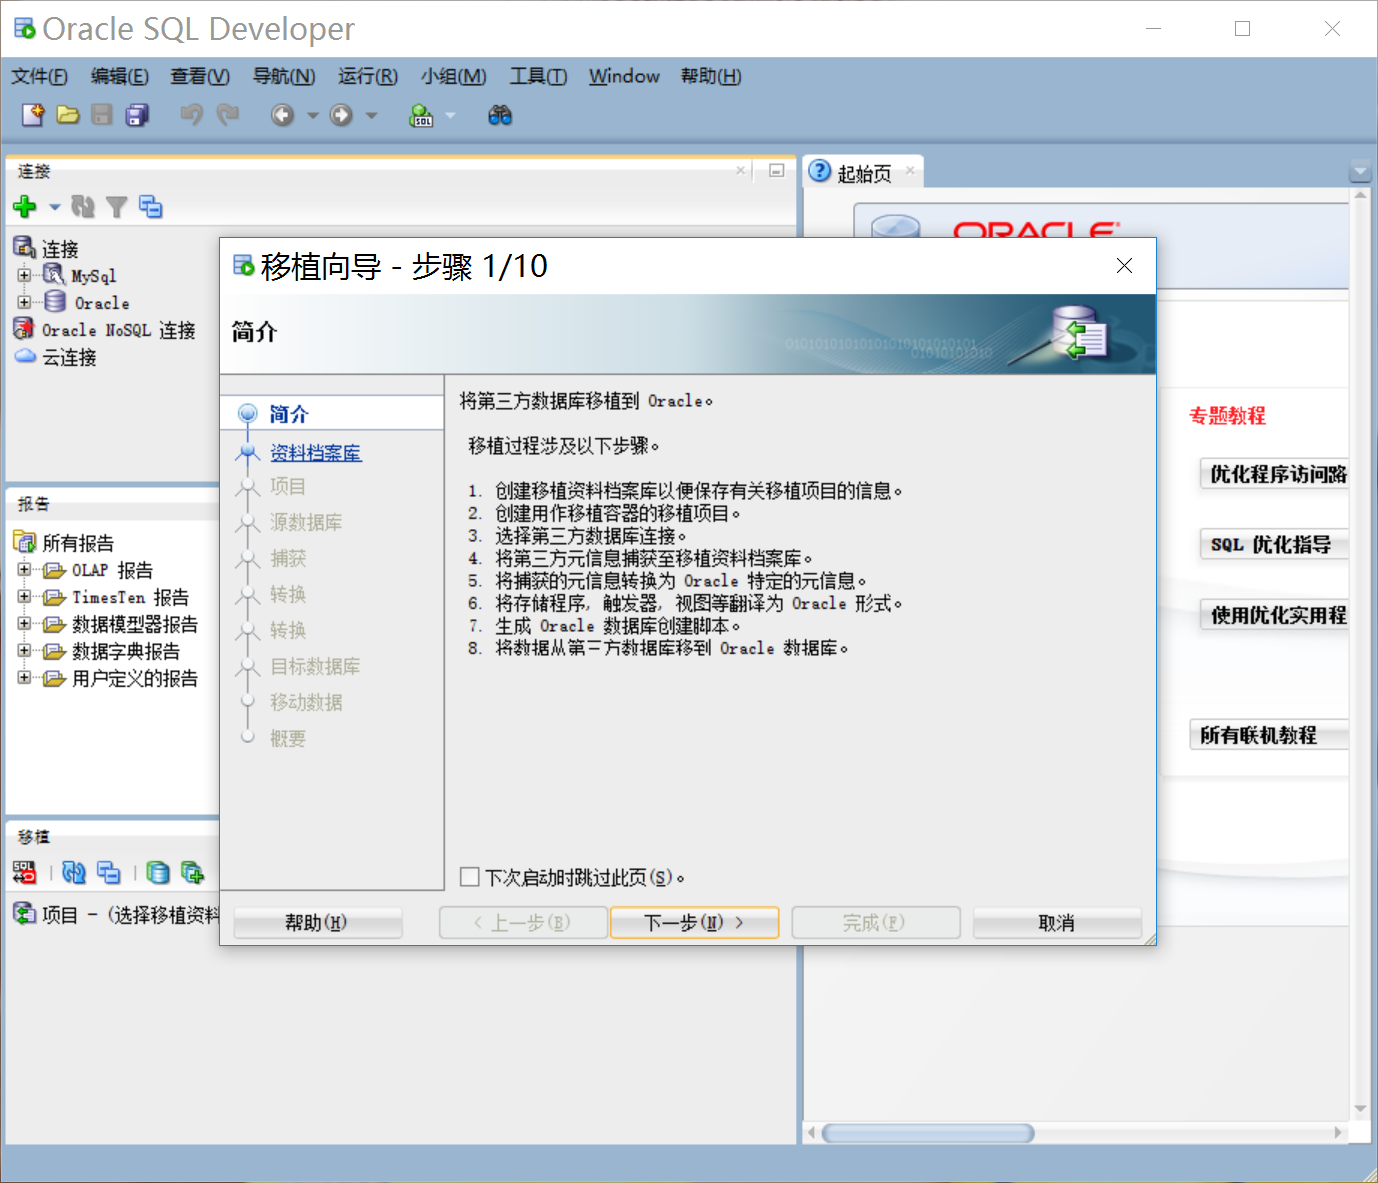Click the database-with-plus icon in Migration panel

click(192, 872)
